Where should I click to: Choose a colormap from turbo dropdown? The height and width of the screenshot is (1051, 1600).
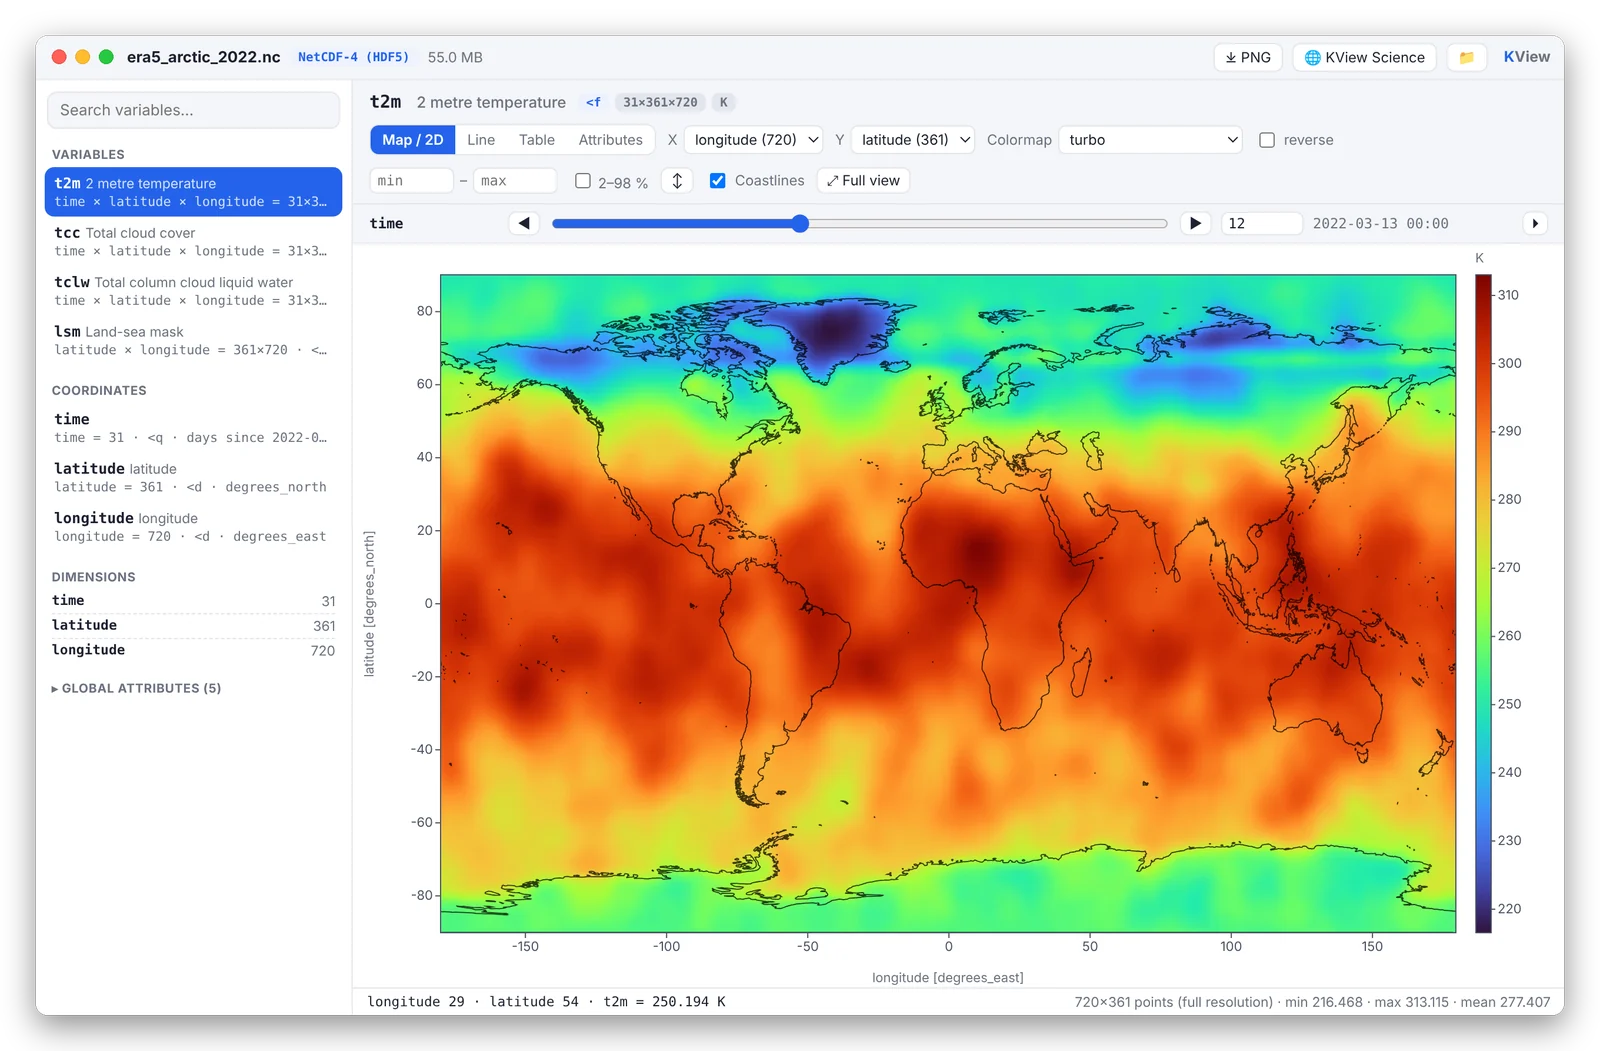(1150, 140)
